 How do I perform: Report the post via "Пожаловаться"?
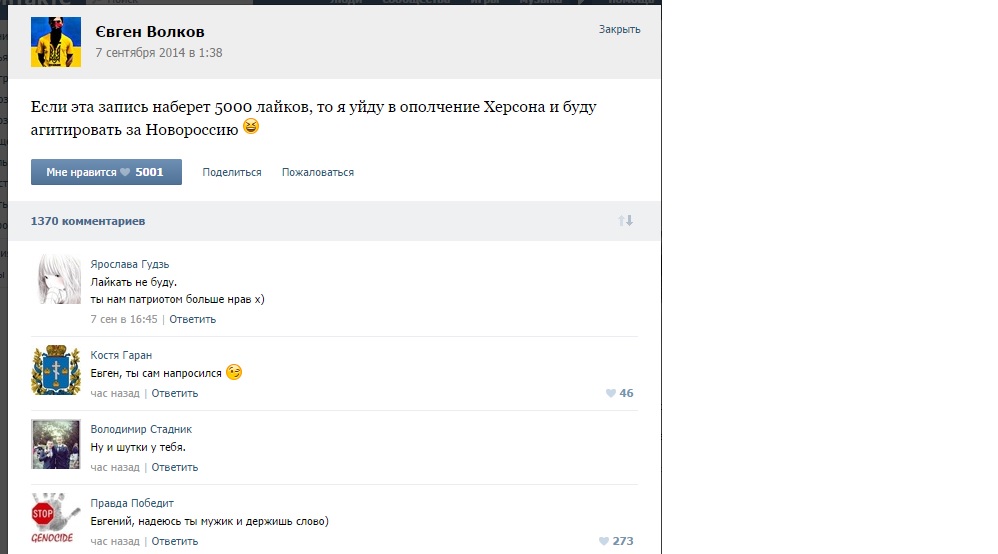click(317, 172)
